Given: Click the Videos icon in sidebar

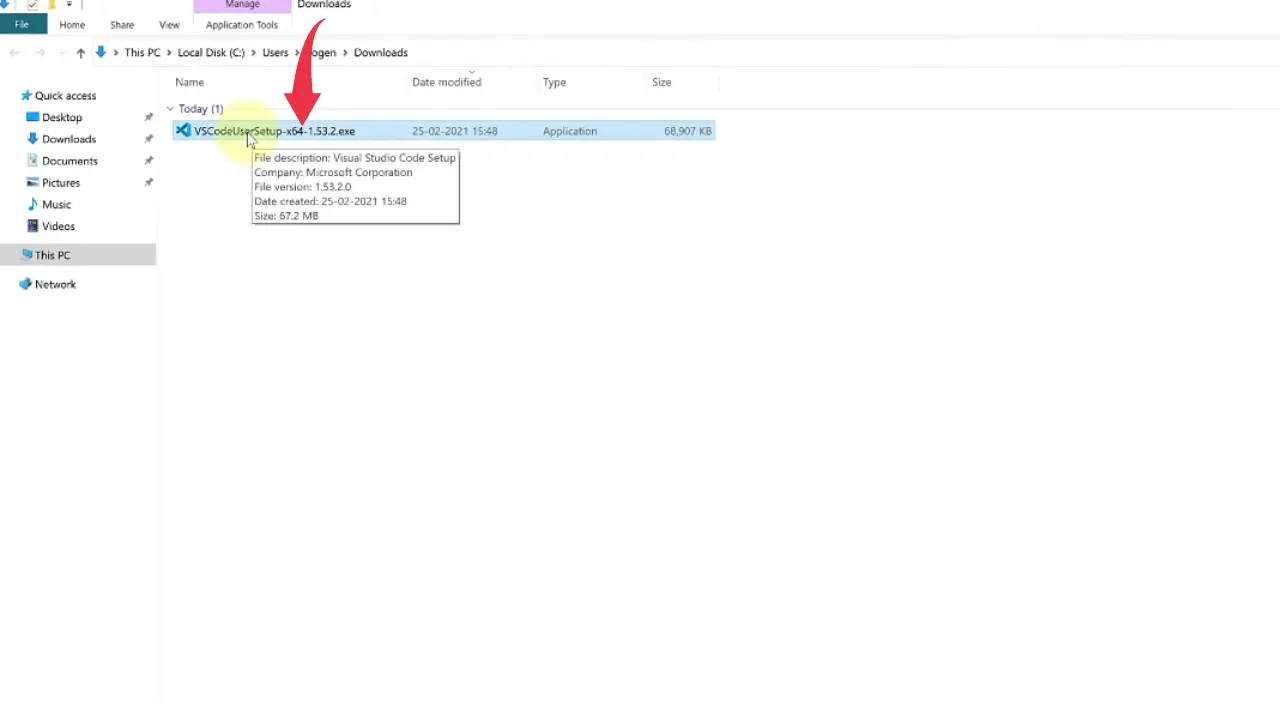Looking at the screenshot, I should [33, 226].
